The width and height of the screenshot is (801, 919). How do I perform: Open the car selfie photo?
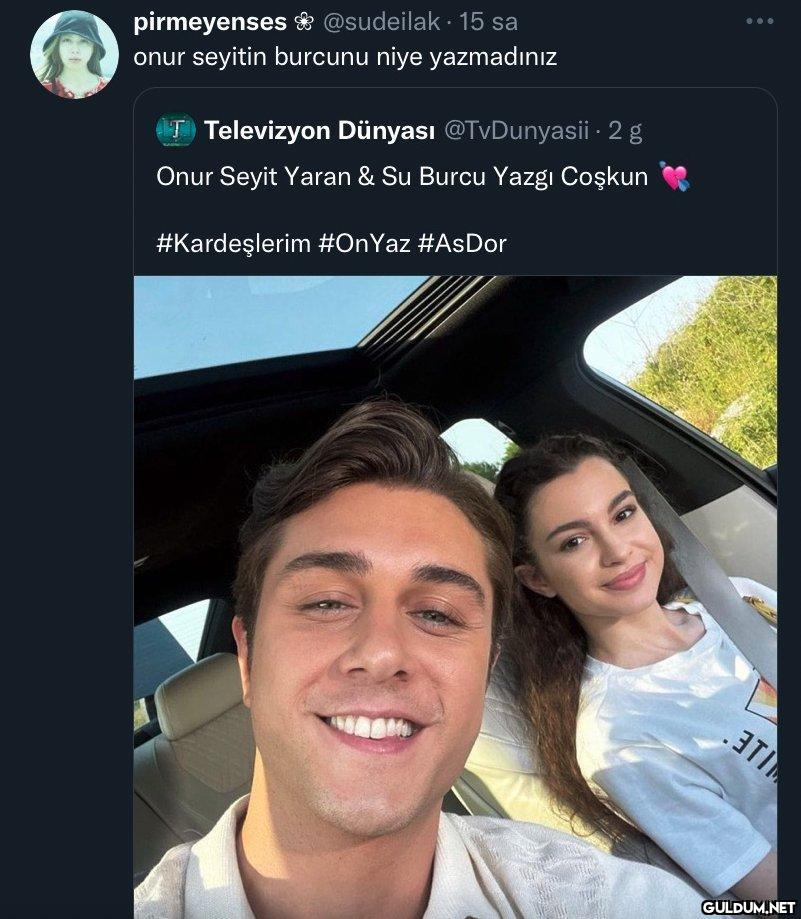455,600
